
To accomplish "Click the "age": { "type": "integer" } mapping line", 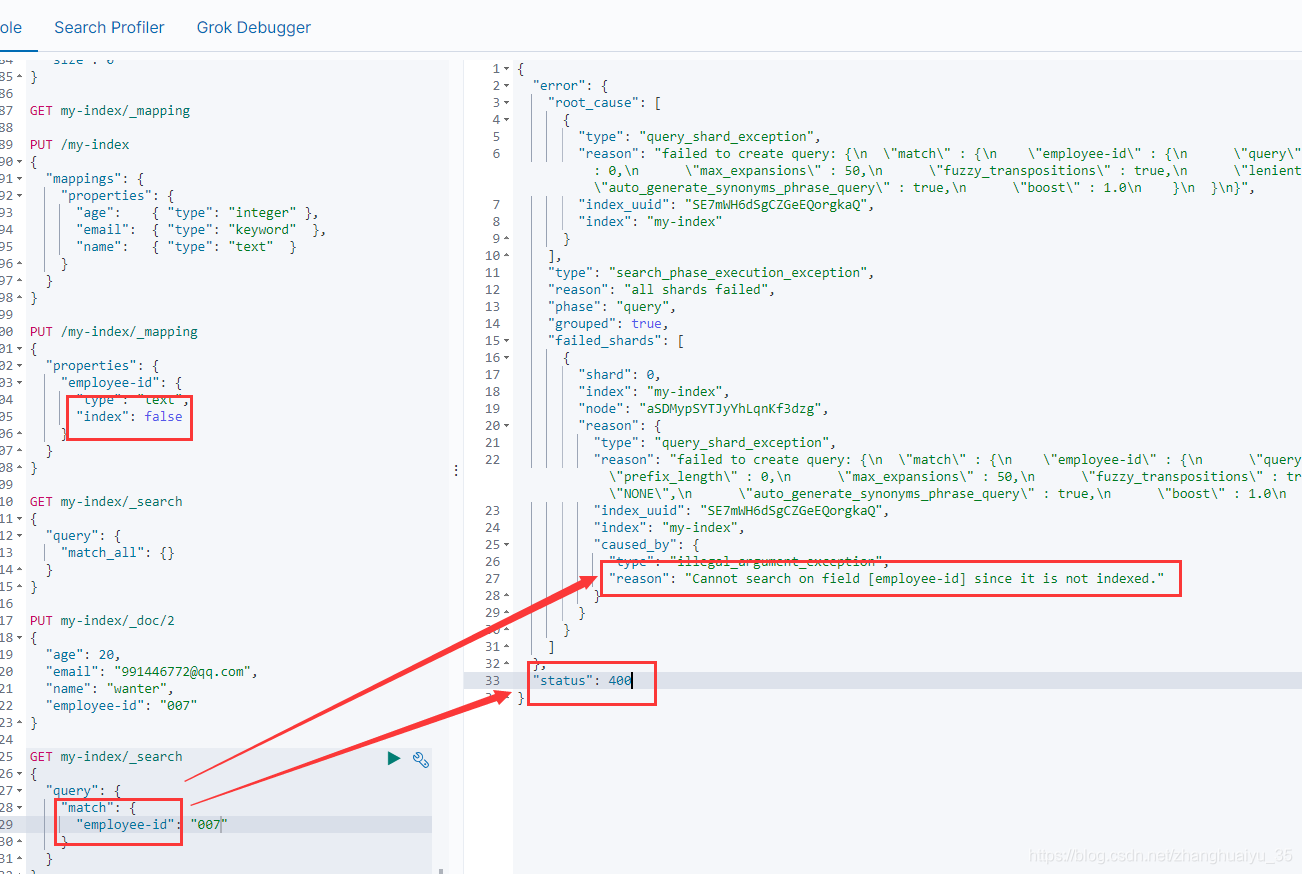I will 197,212.
